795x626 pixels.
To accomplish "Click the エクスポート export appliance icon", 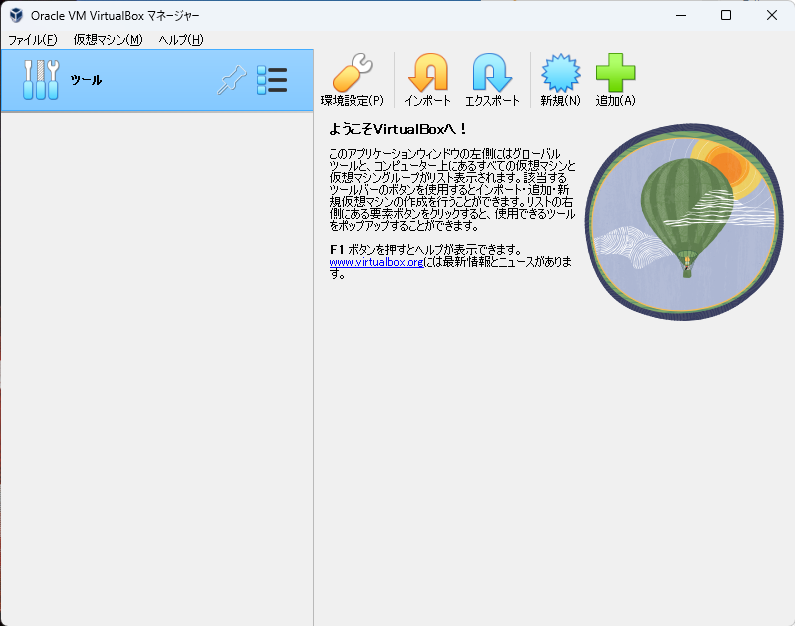I will tap(492, 80).
